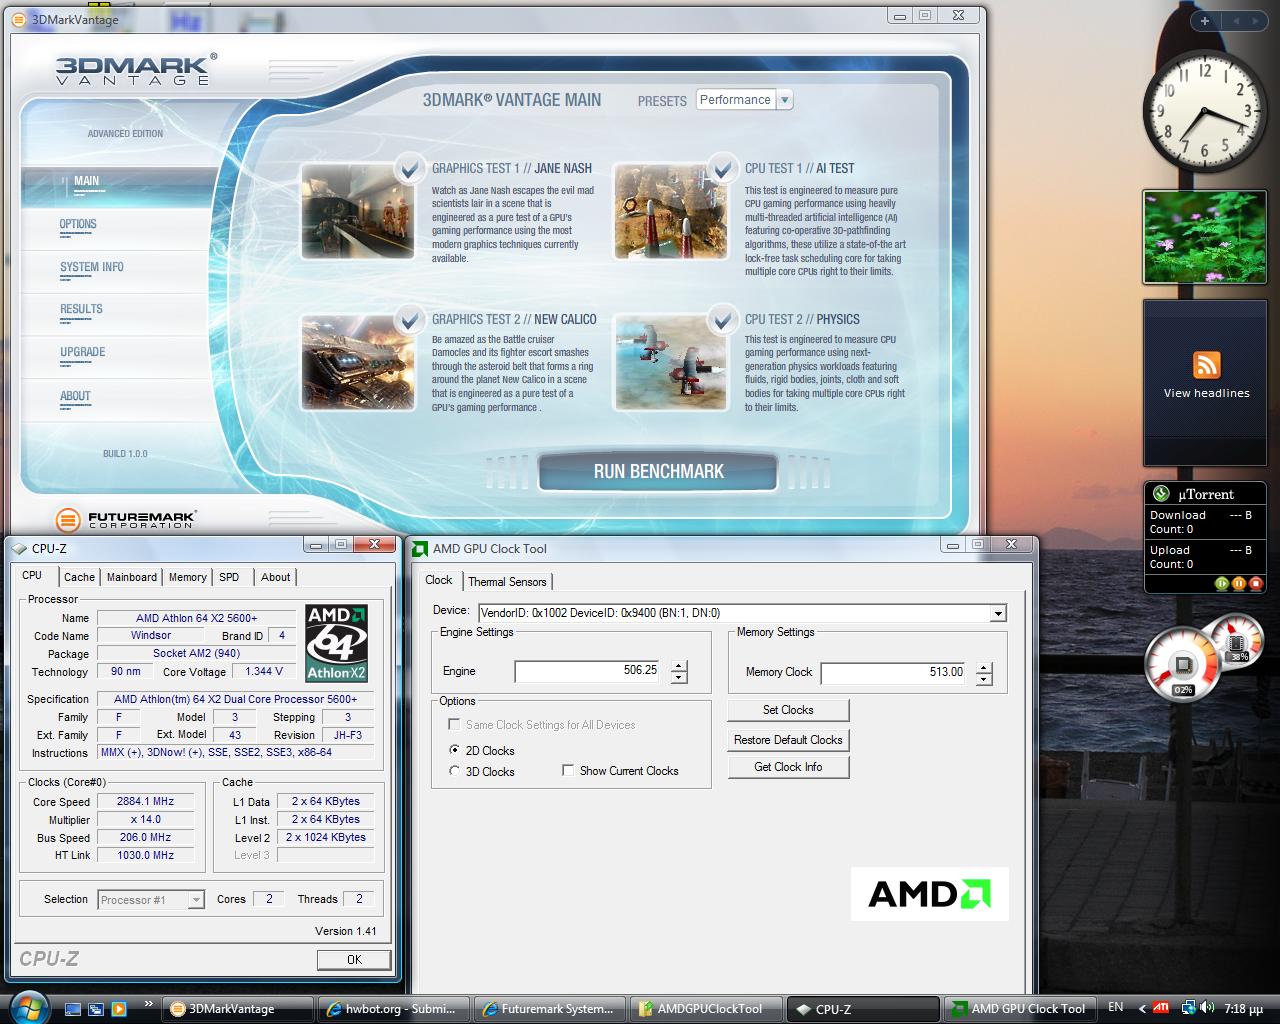This screenshot has height=1024, width=1280.
Task: Click the RSS feed icon
Action: 1206,365
